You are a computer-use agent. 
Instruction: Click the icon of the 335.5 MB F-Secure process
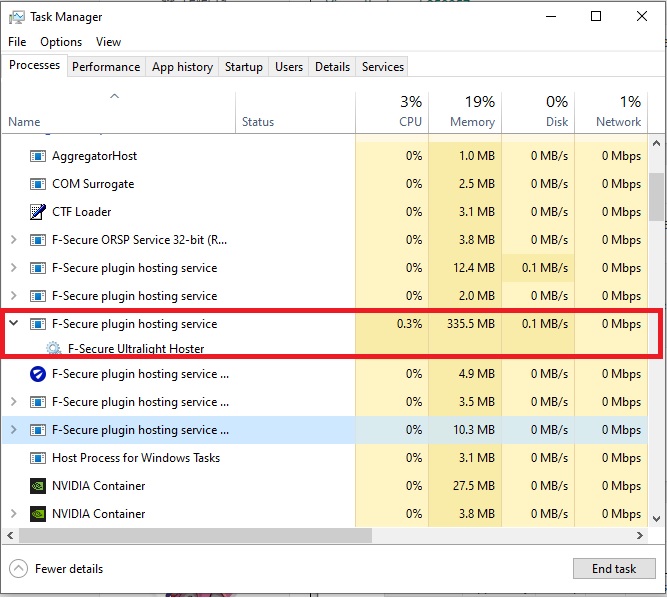38,325
